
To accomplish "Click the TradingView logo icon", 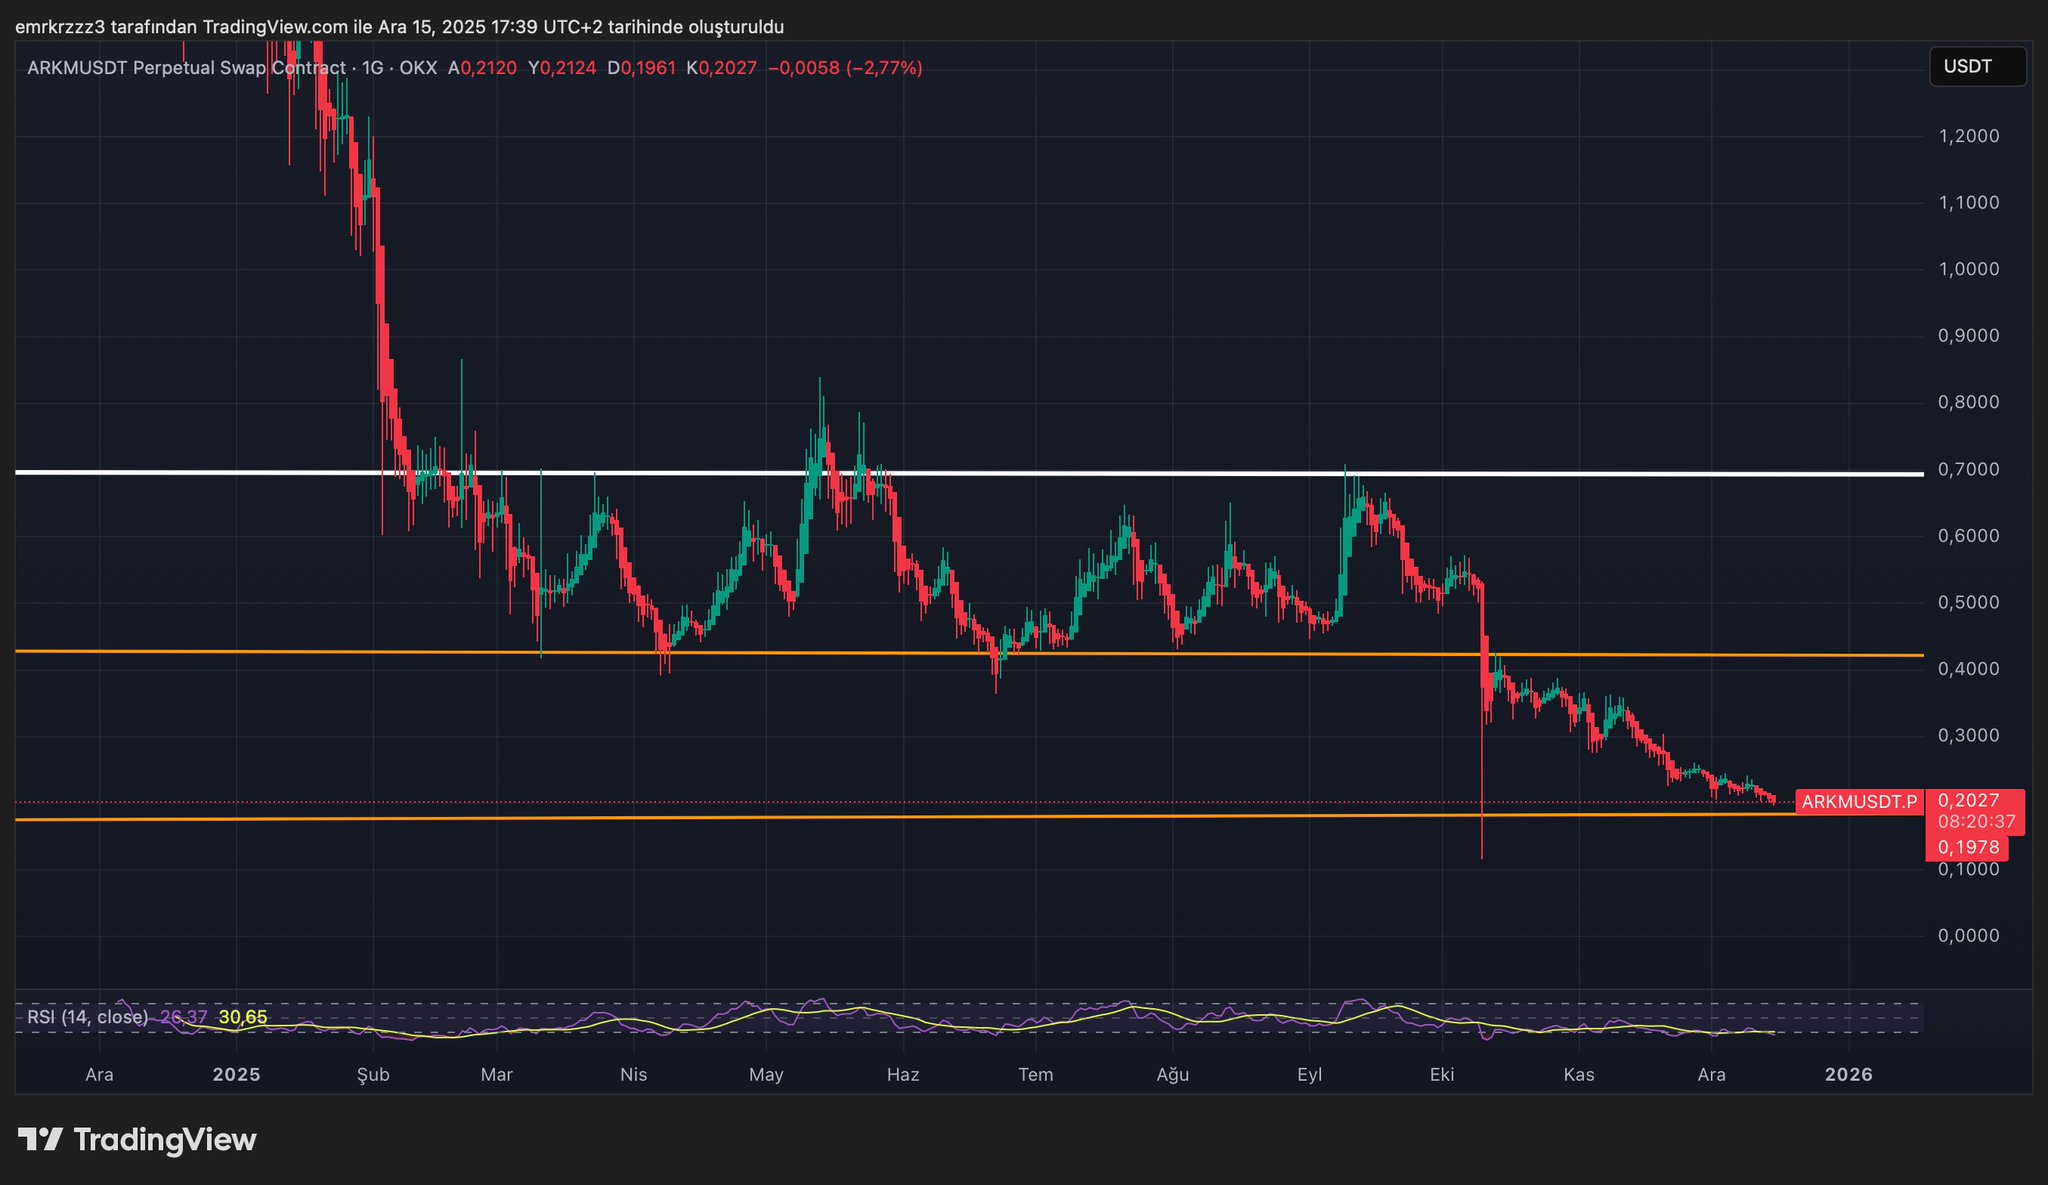I will click(x=40, y=1139).
